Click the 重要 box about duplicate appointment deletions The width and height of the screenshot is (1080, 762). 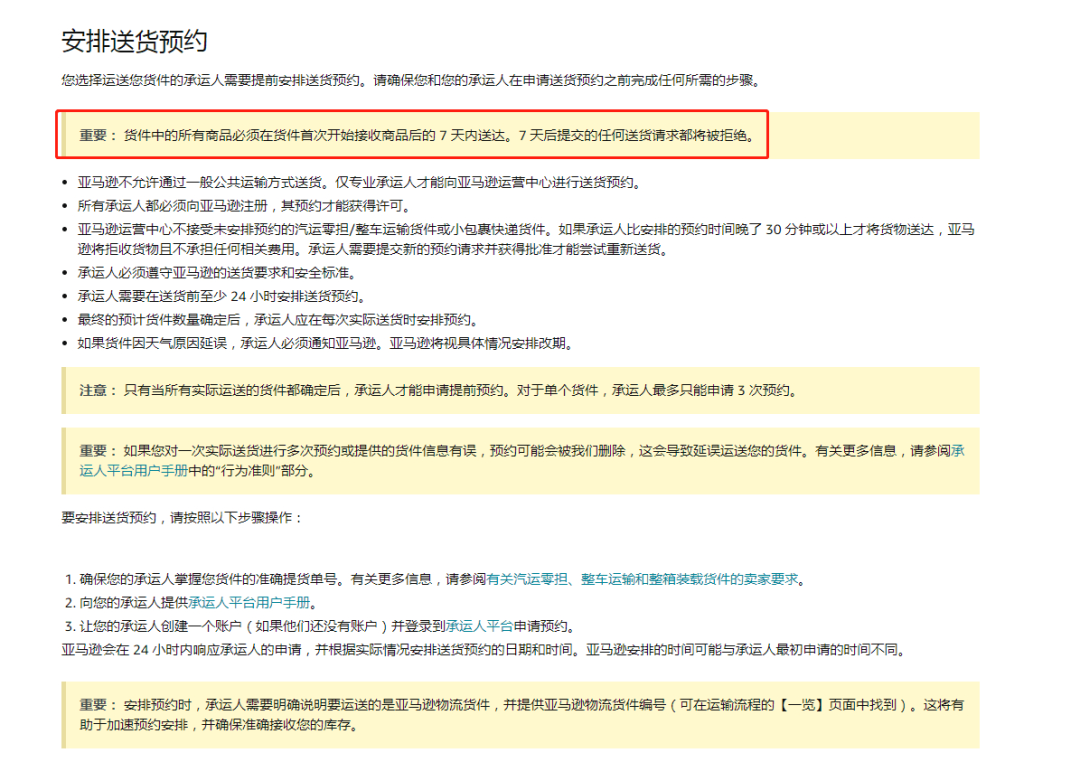tap(500, 451)
